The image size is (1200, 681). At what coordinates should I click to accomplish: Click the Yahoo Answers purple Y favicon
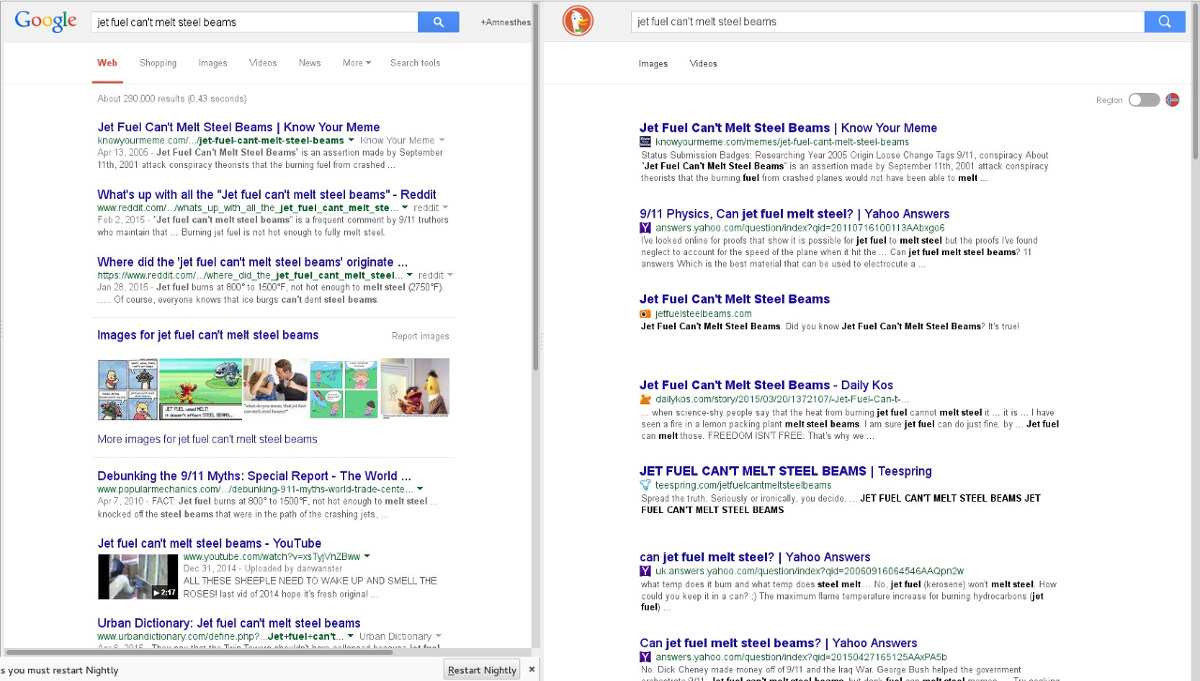click(646, 228)
